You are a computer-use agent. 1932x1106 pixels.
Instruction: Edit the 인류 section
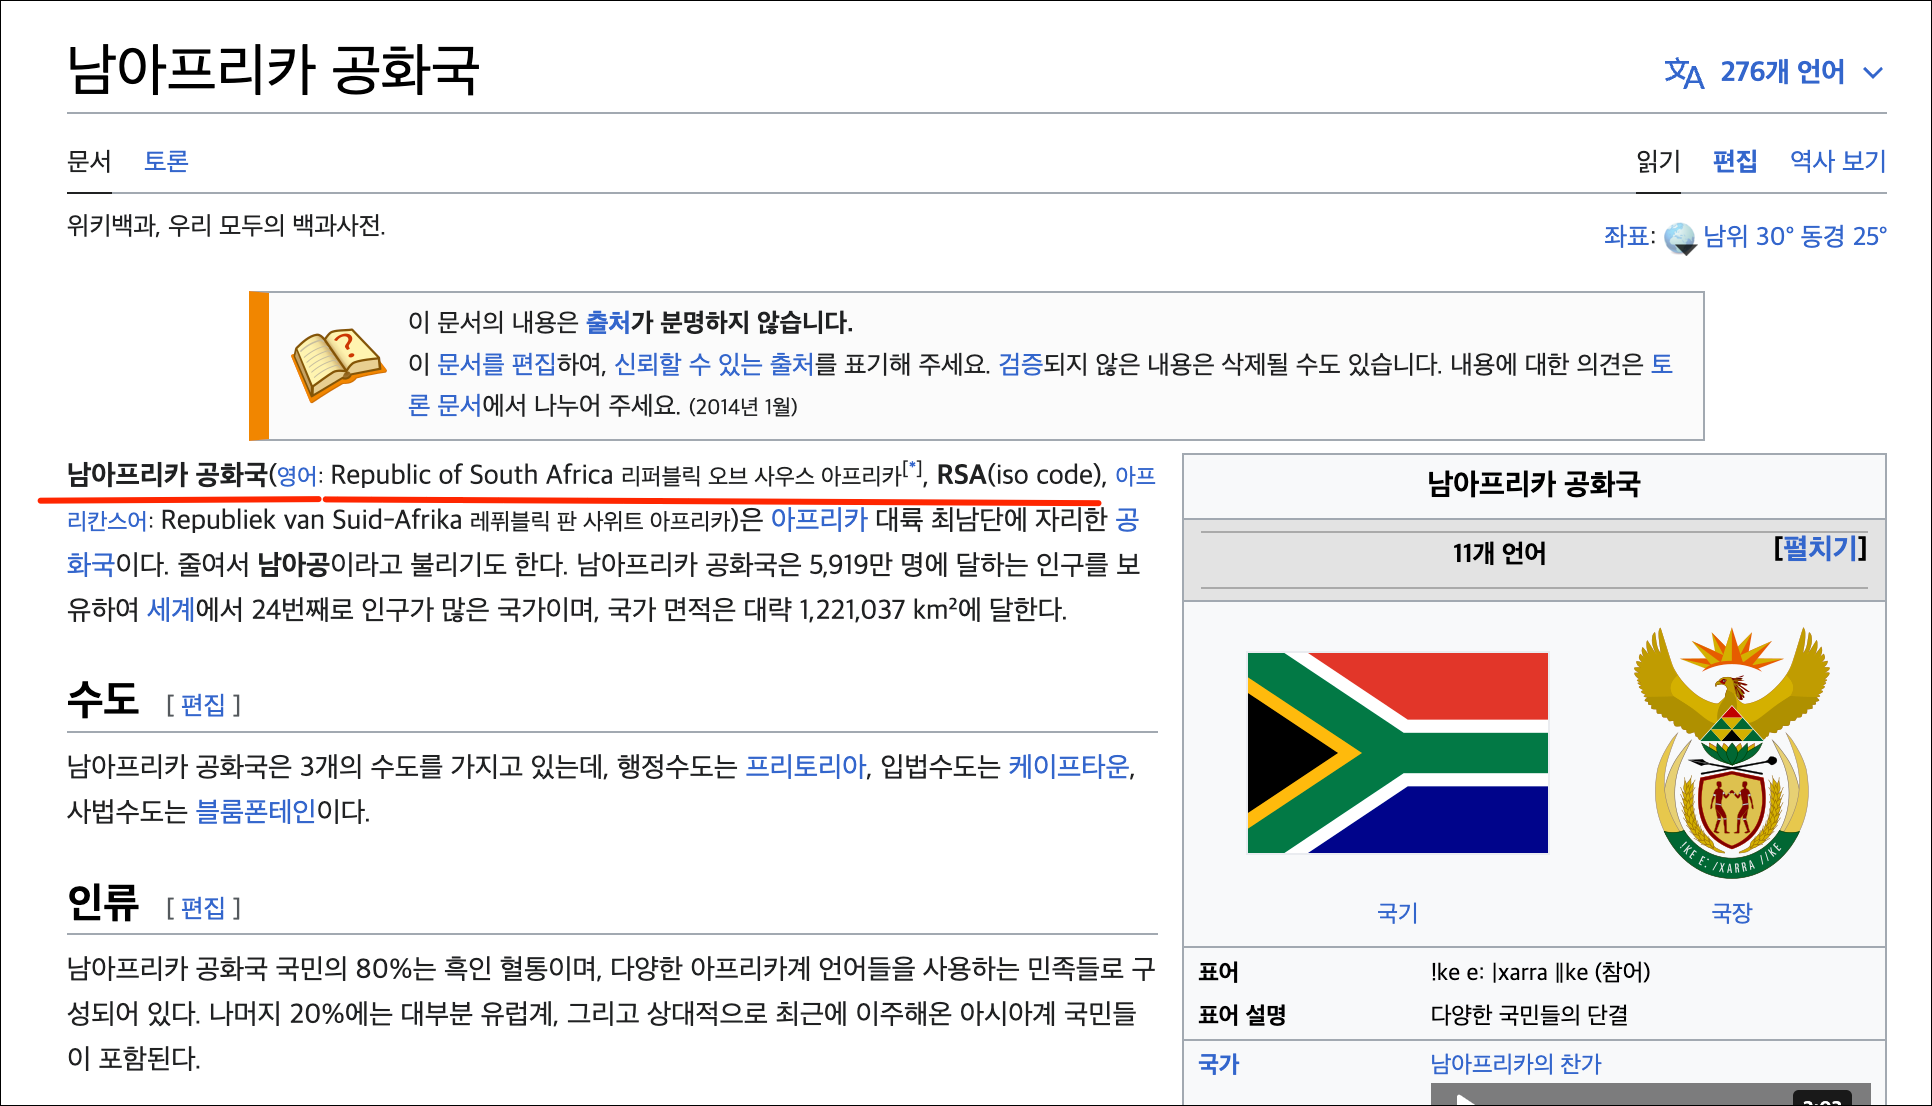pos(203,908)
